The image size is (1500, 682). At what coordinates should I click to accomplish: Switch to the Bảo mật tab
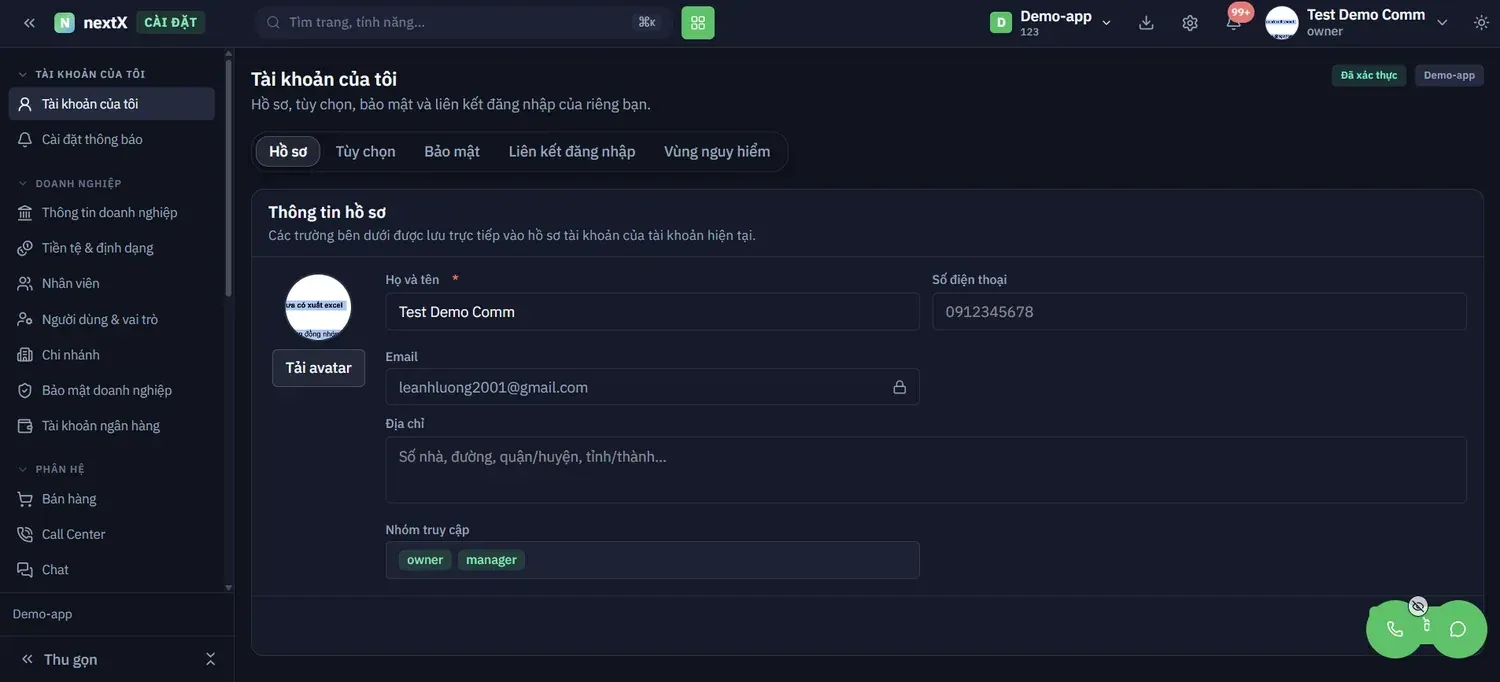point(452,151)
